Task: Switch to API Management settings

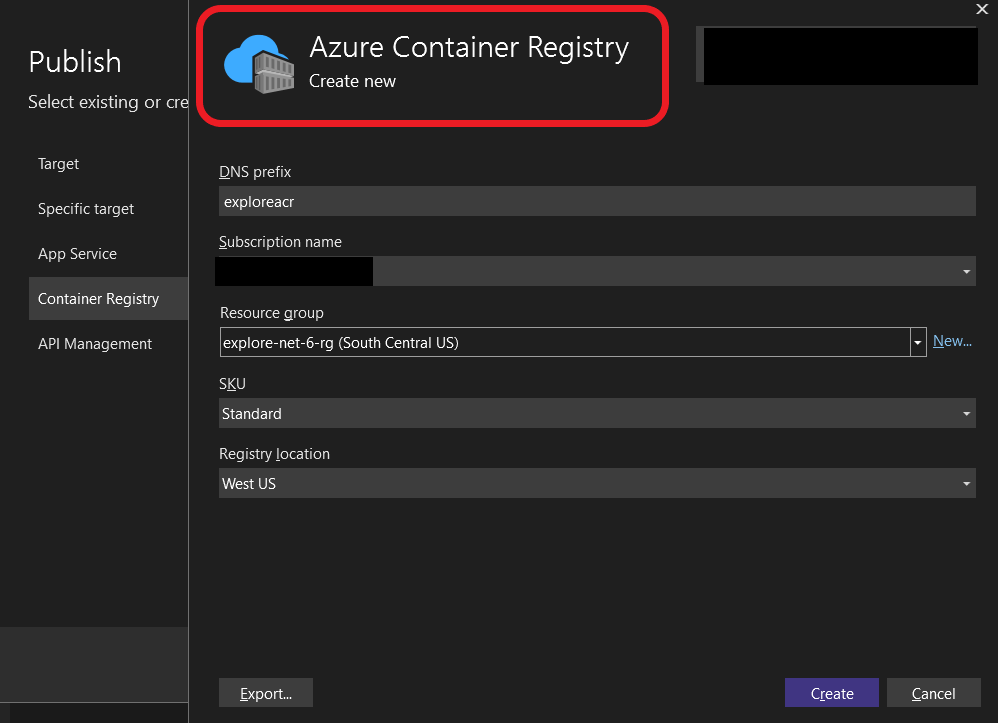Action: (x=94, y=343)
